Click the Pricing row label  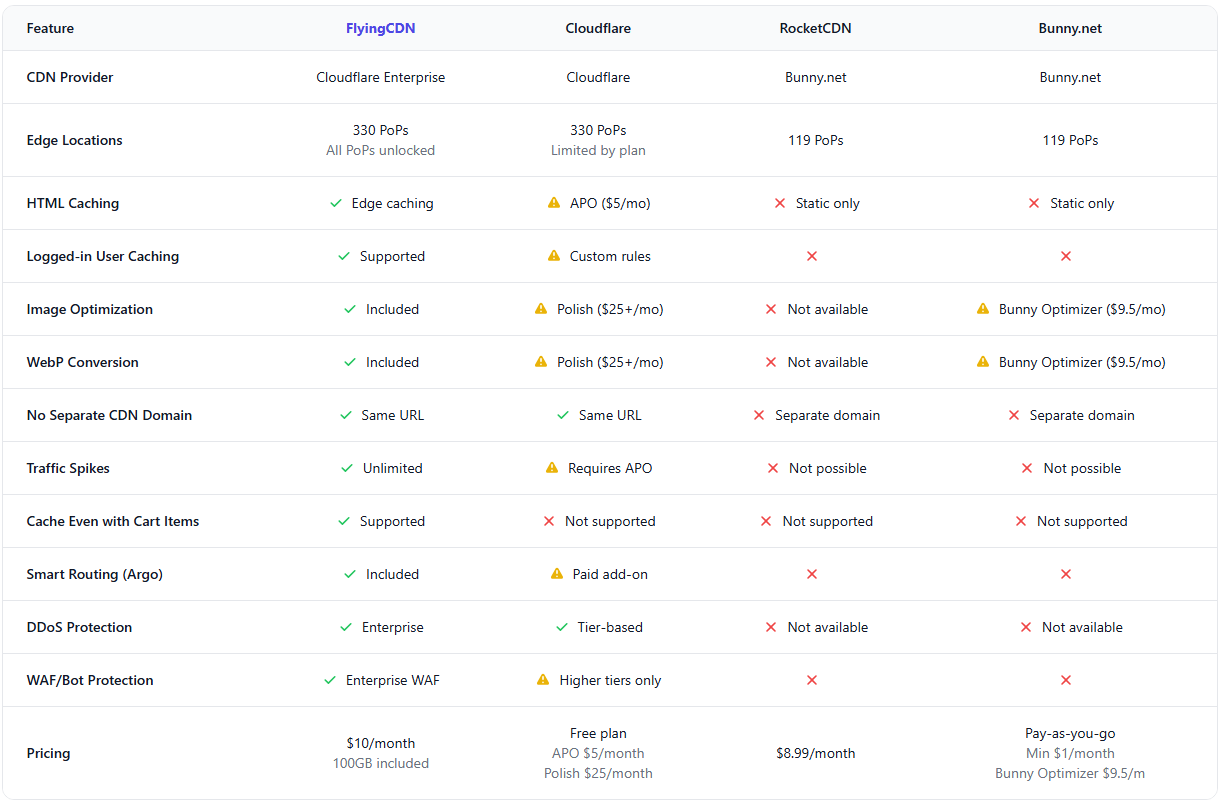coord(48,753)
